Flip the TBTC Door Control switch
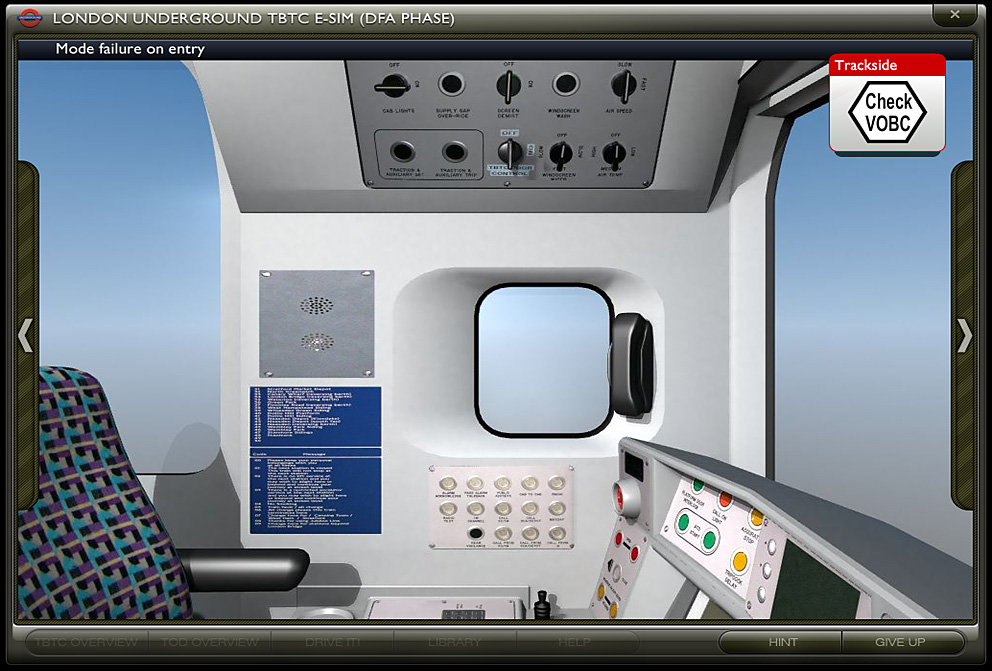This screenshot has width=992, height=671. (x=510, y=150)
